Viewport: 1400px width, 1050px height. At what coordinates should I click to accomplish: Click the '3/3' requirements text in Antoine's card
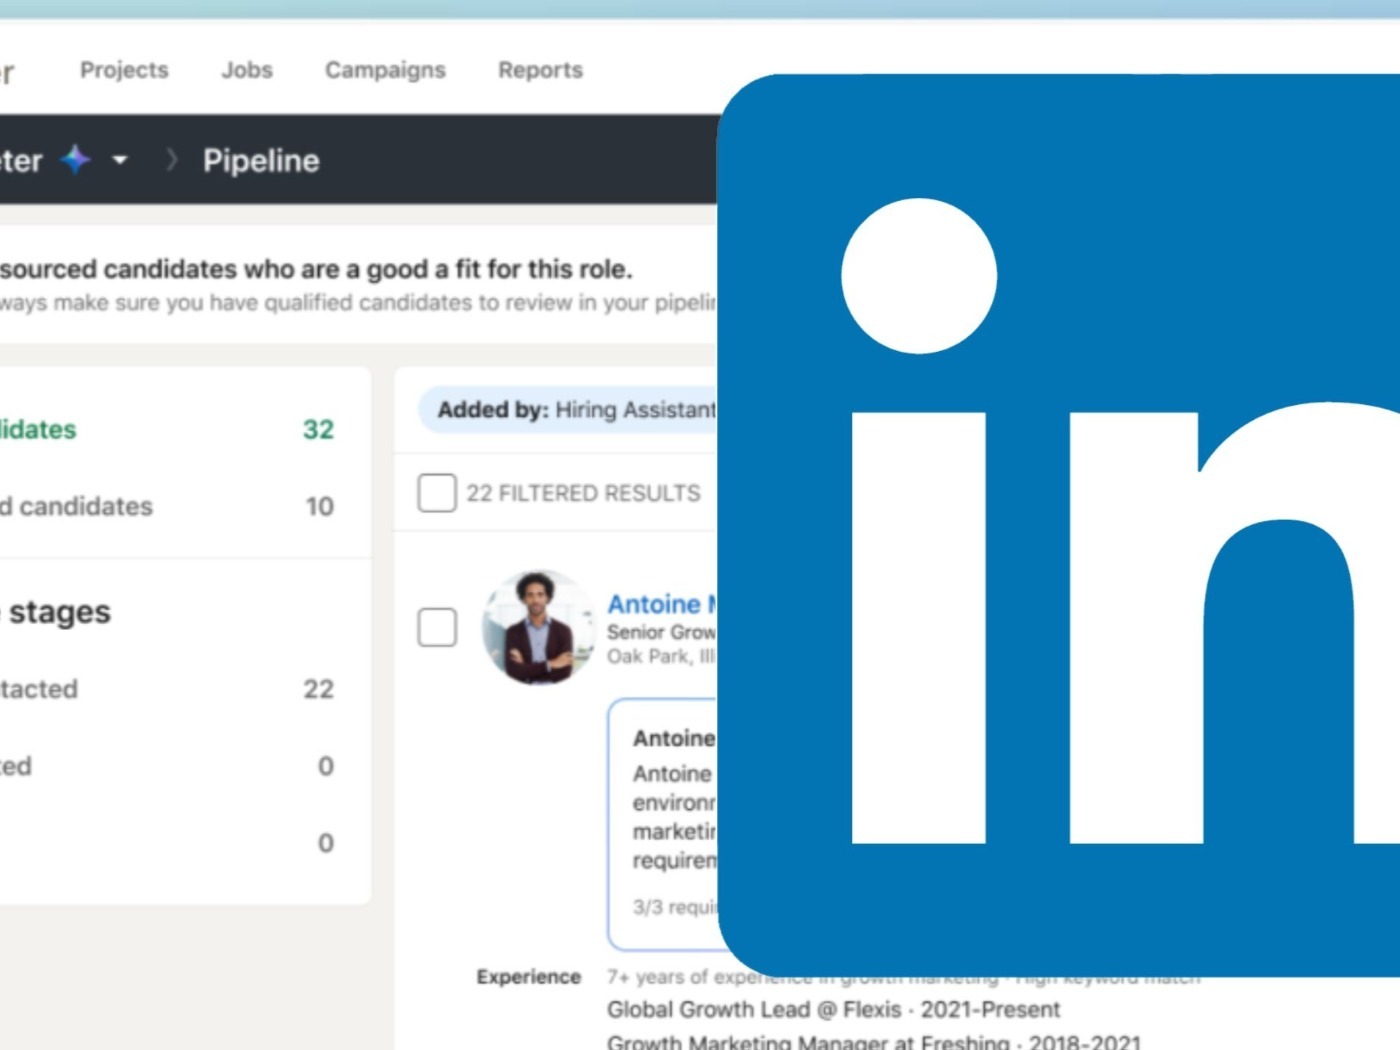(676, 907)
